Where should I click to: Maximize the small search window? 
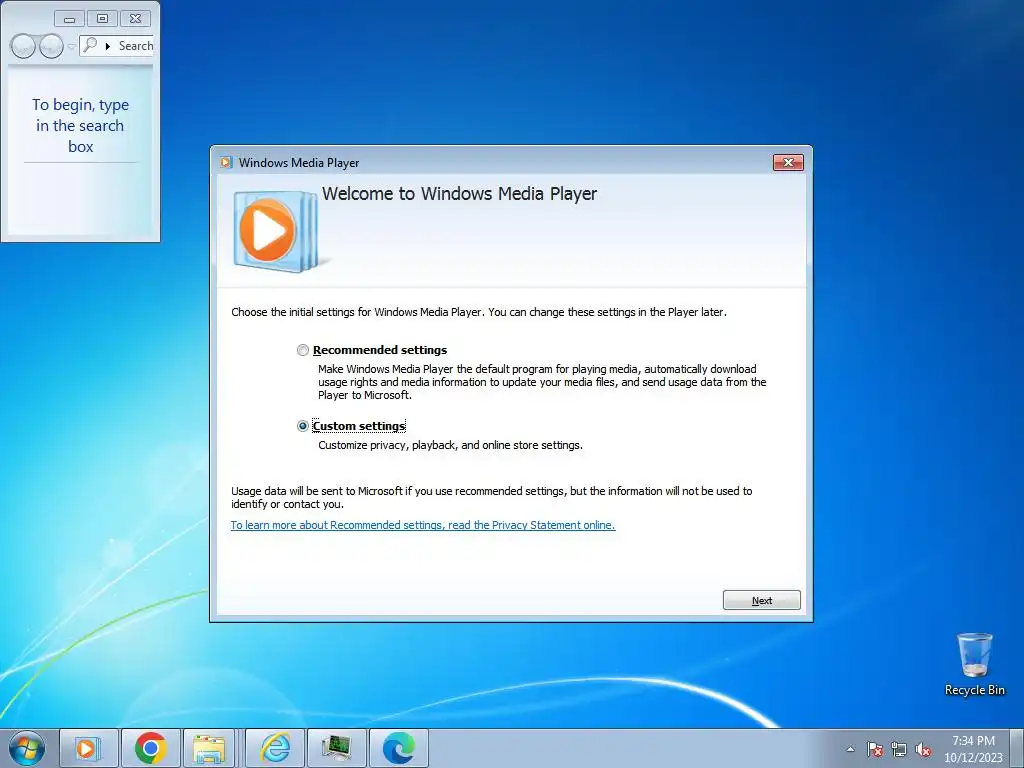pyautogui.click(x=102, y=19)
